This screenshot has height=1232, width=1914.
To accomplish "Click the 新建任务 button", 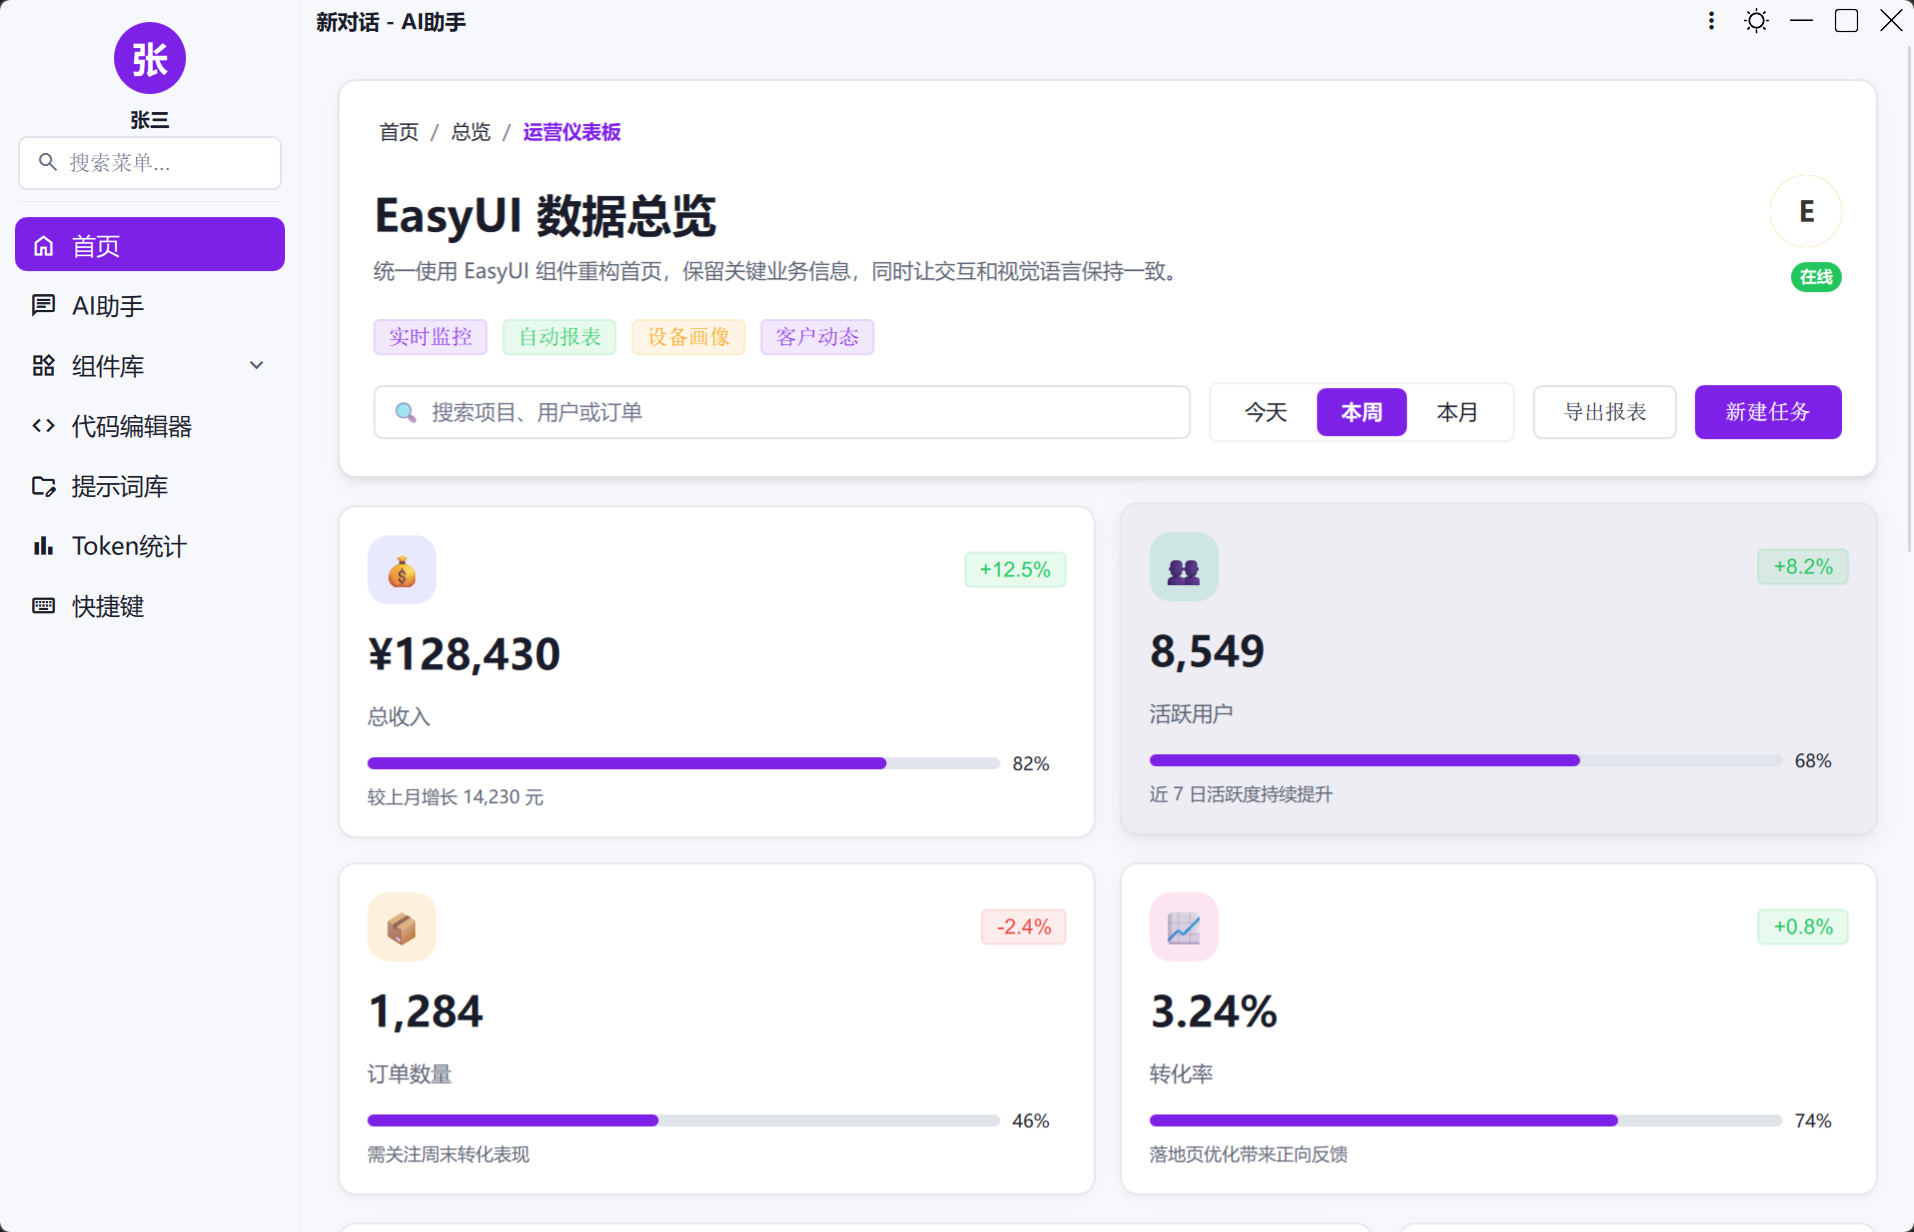I will point(1768,412).
